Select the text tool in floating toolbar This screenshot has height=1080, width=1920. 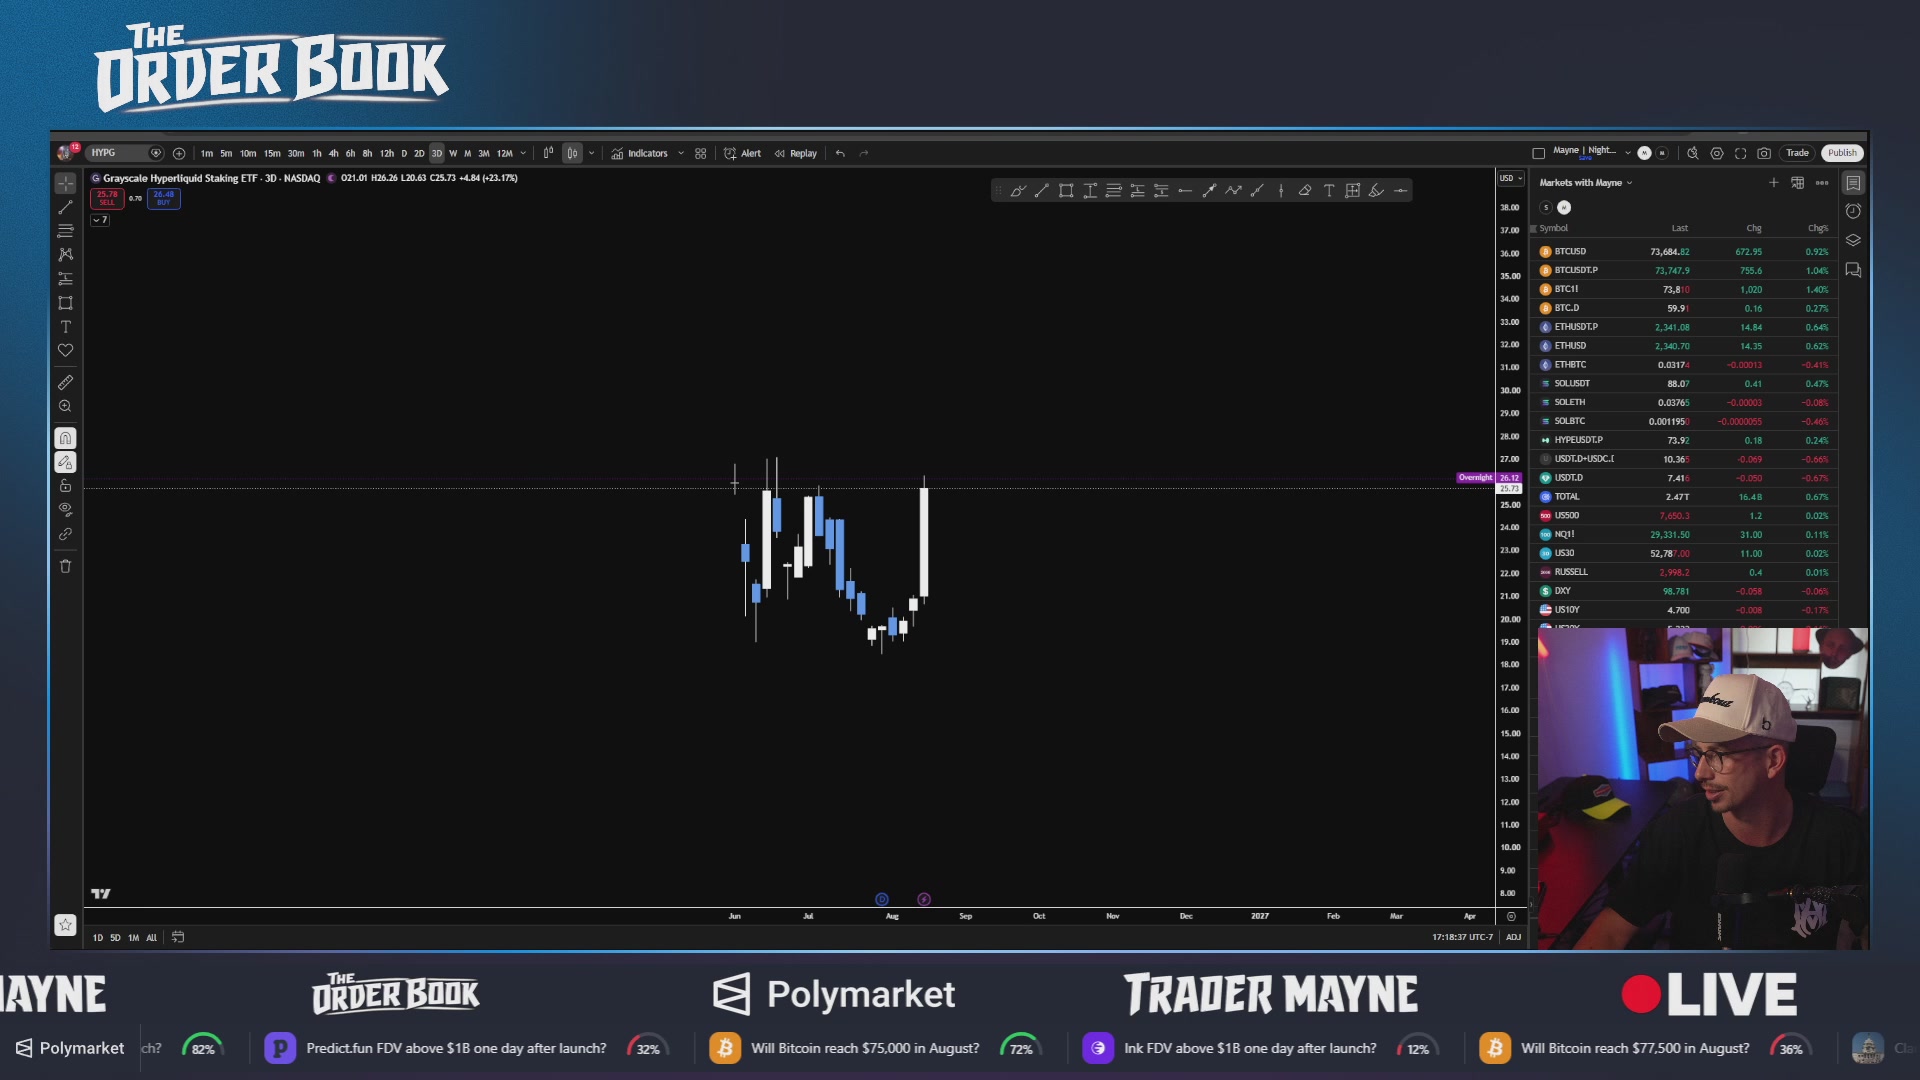pos(1329,191)
